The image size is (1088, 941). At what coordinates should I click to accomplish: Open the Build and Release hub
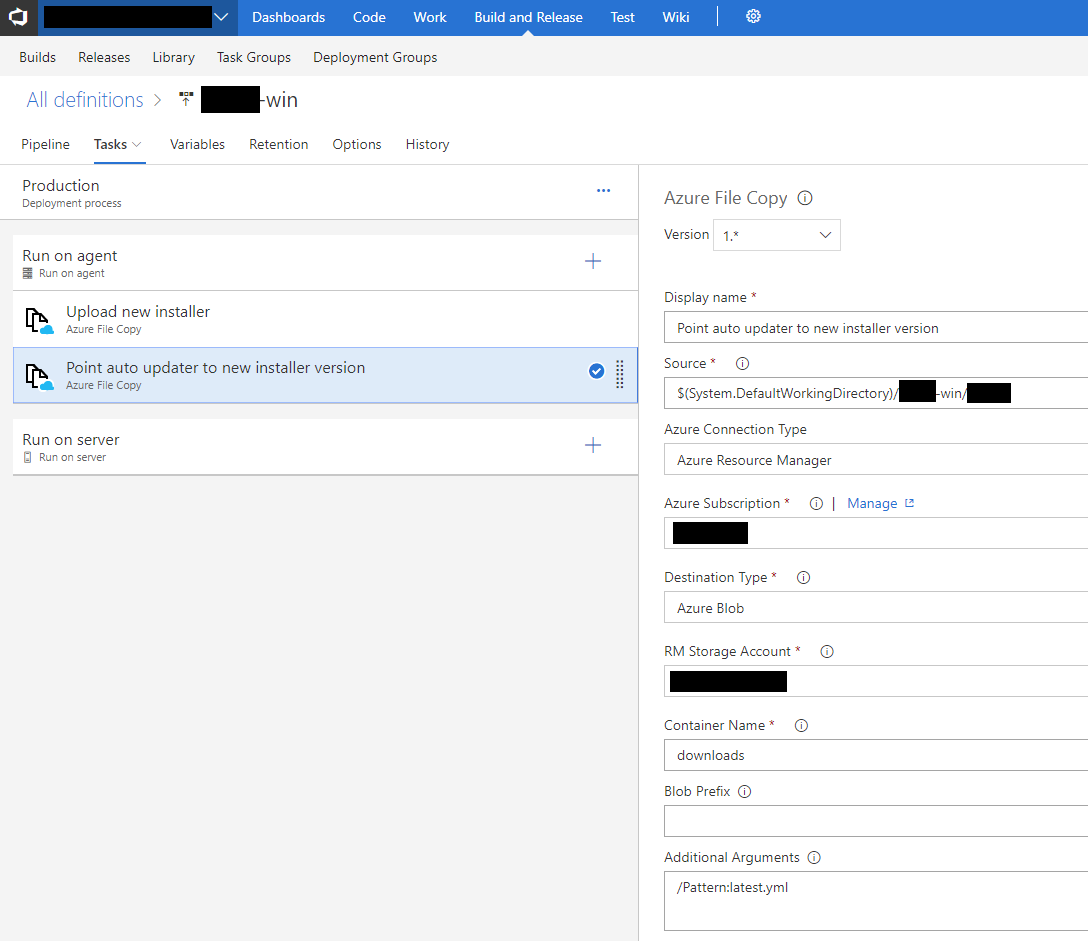point(529,17)
